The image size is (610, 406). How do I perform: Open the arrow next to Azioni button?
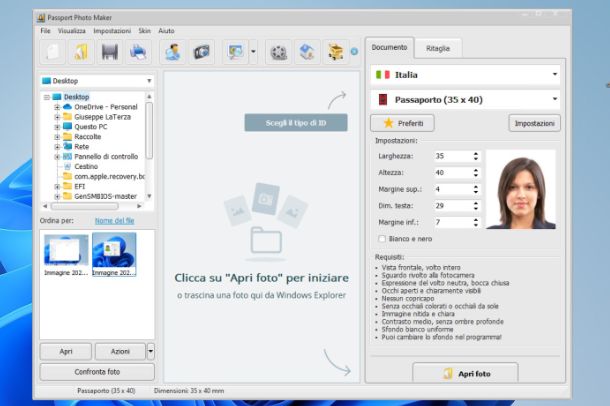[x=151, y=352]
